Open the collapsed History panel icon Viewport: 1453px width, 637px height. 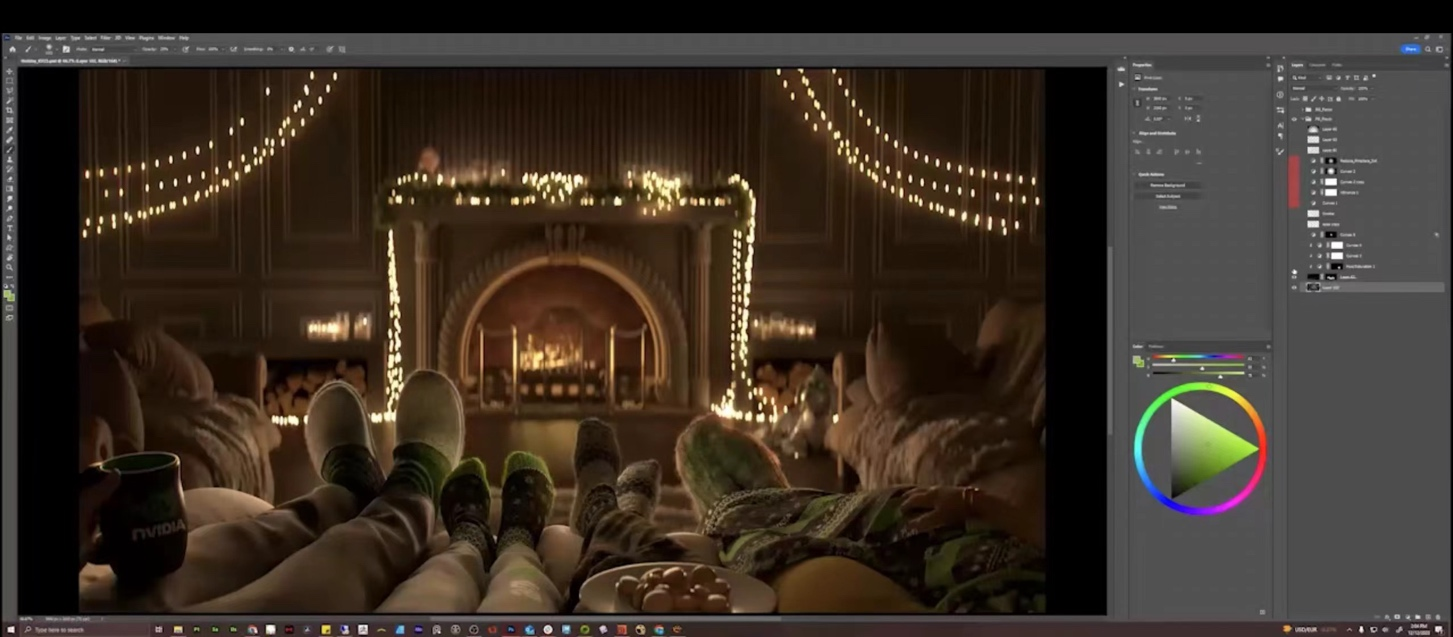click(x=1280, y=68)
